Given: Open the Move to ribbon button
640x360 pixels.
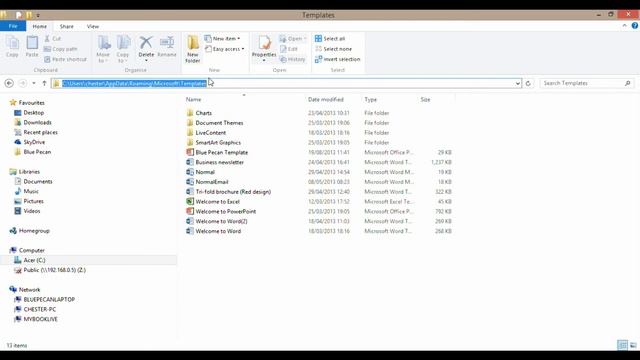Looking at the screenshot, I should pos(103,49).
